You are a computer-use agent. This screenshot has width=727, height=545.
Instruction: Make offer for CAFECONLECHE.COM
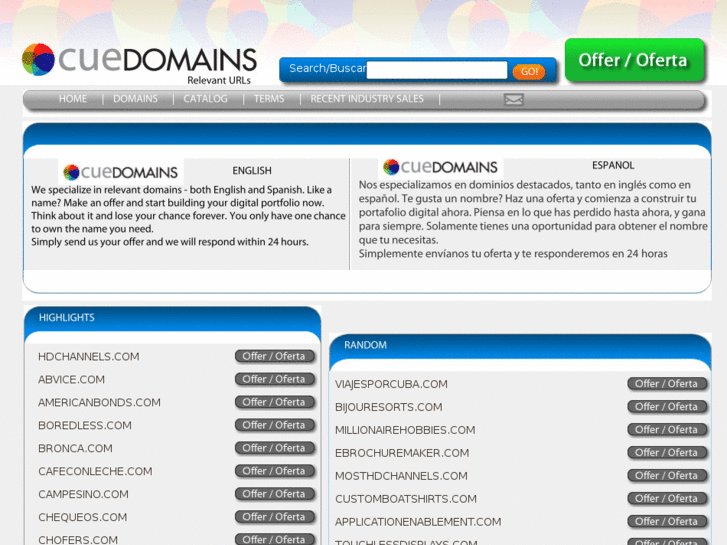pos(274,471)
